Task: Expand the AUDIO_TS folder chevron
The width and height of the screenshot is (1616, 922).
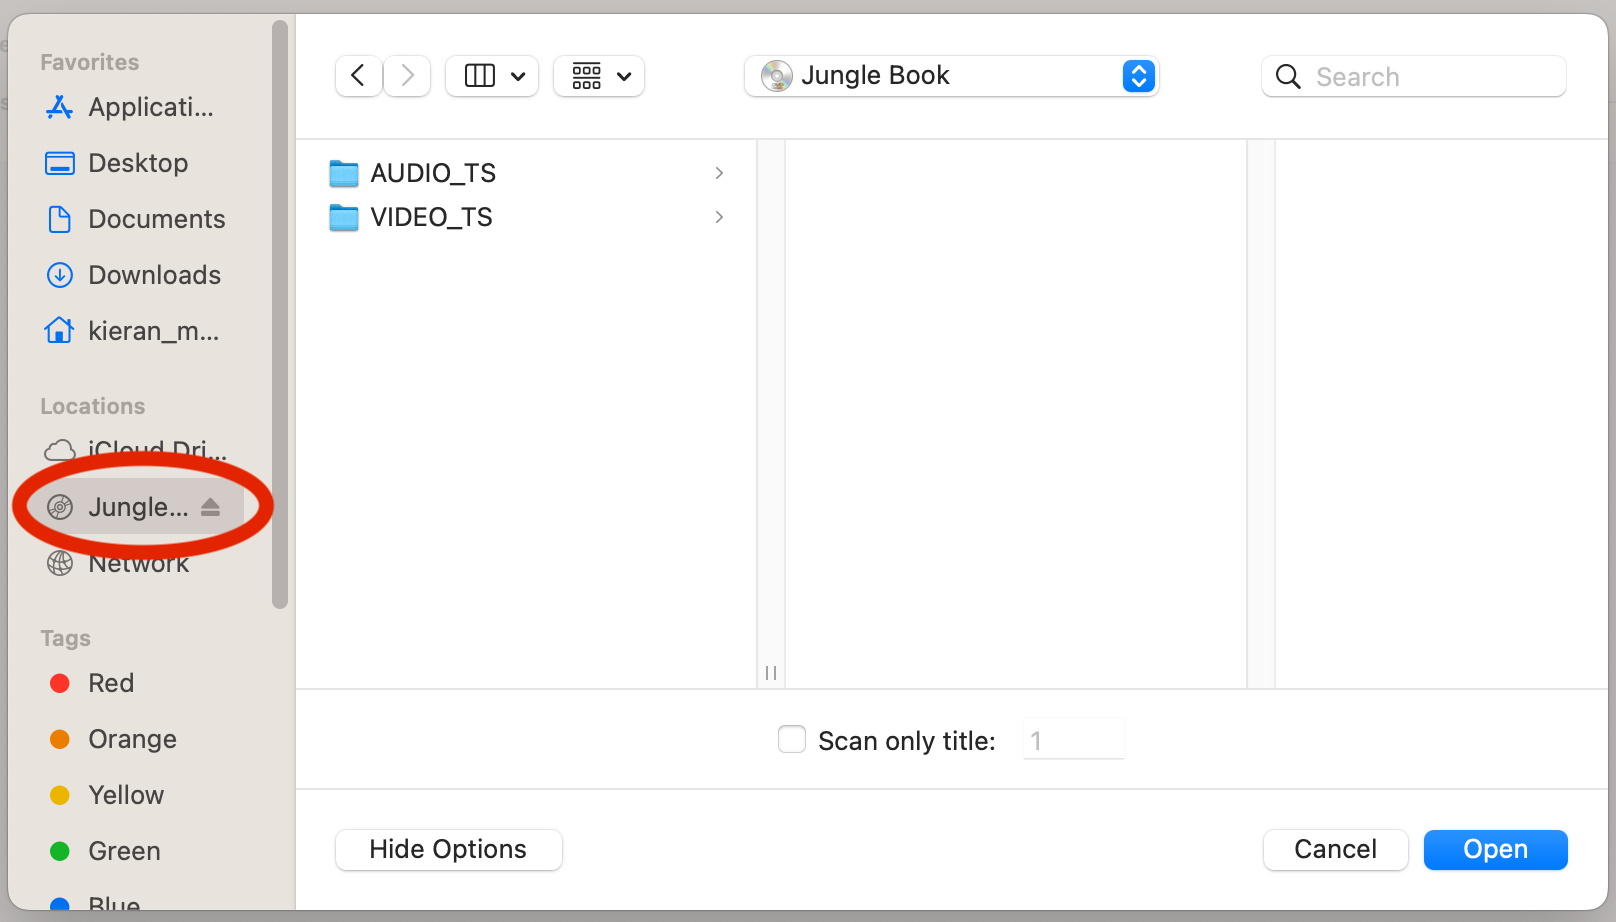Action: point(719,173)
